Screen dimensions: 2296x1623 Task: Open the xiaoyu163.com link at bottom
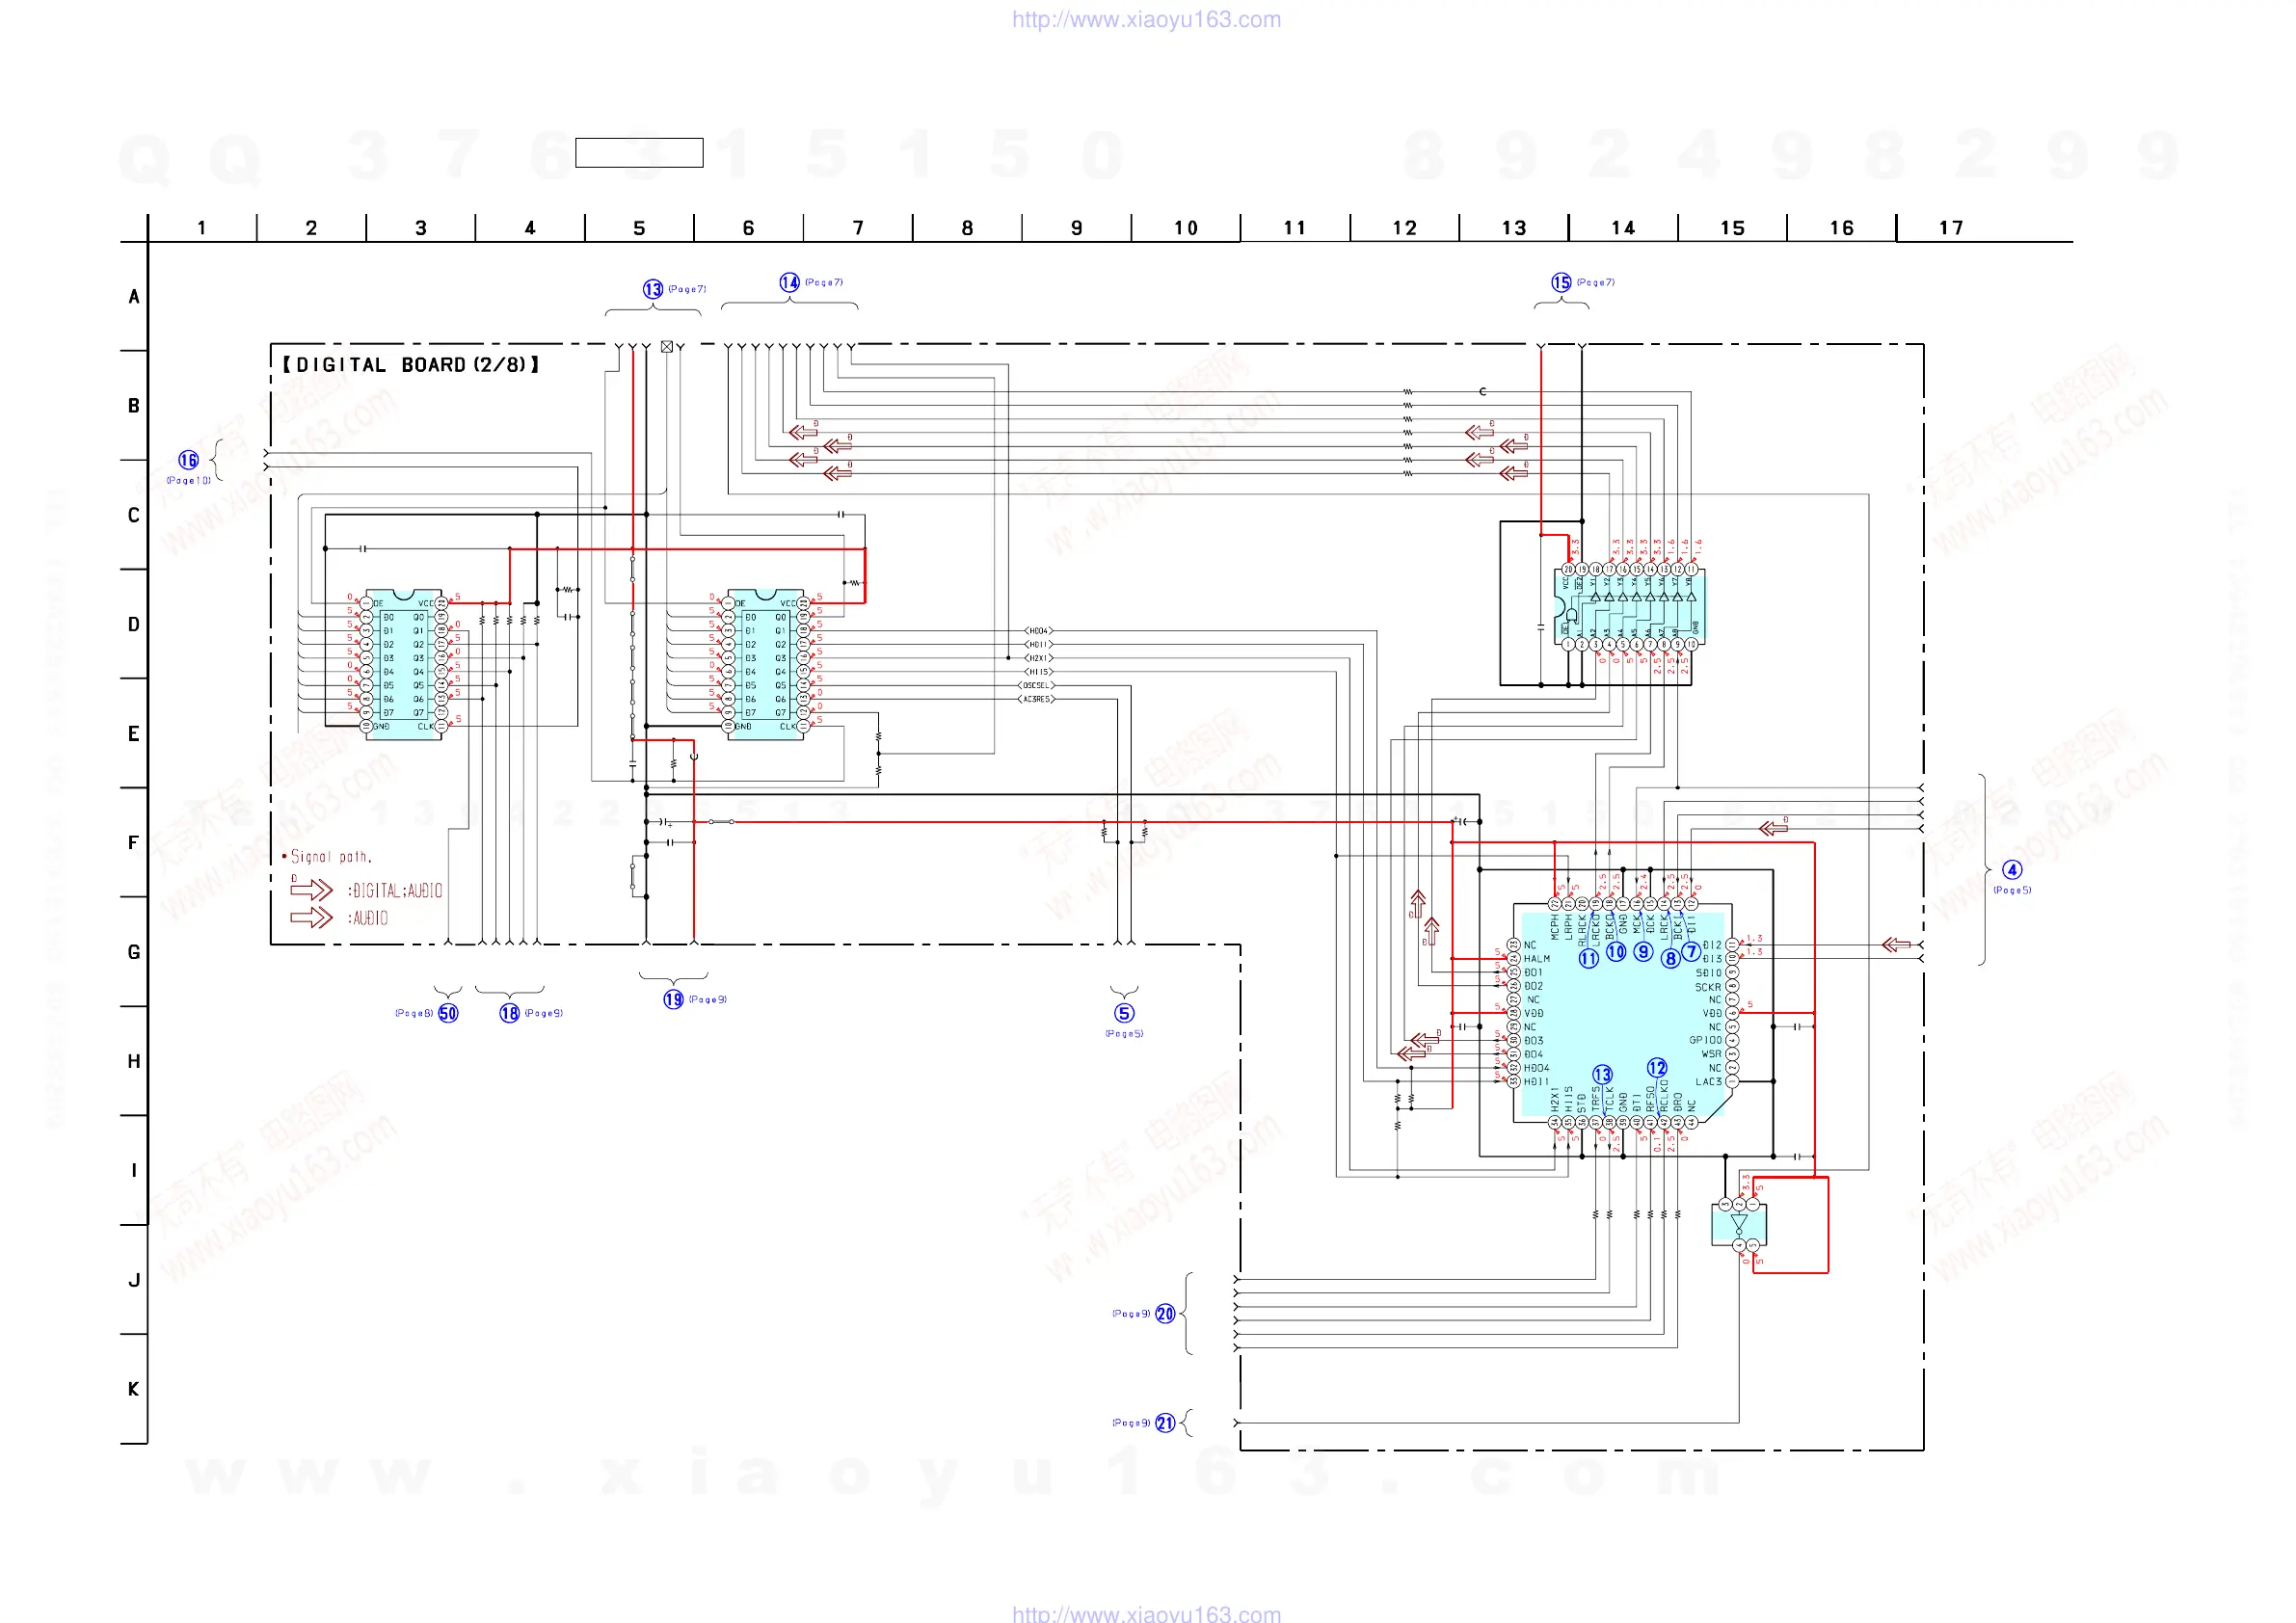coord(1146,1612)
